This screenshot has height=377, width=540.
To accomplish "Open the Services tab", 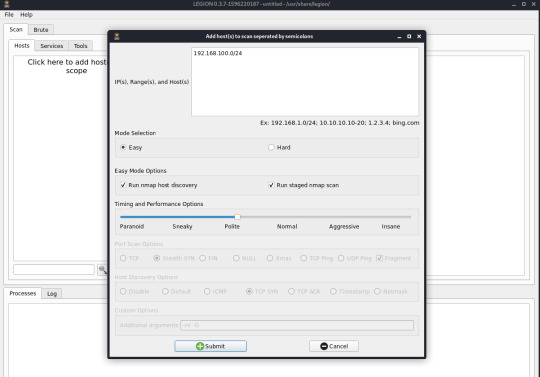I will click(x=52, y=46).
